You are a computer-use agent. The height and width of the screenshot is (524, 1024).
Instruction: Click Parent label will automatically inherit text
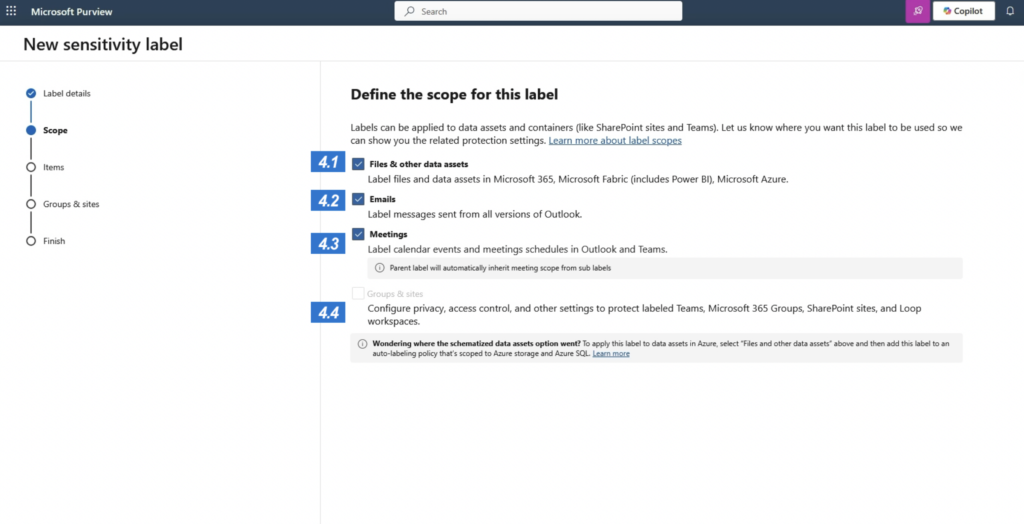500,268
